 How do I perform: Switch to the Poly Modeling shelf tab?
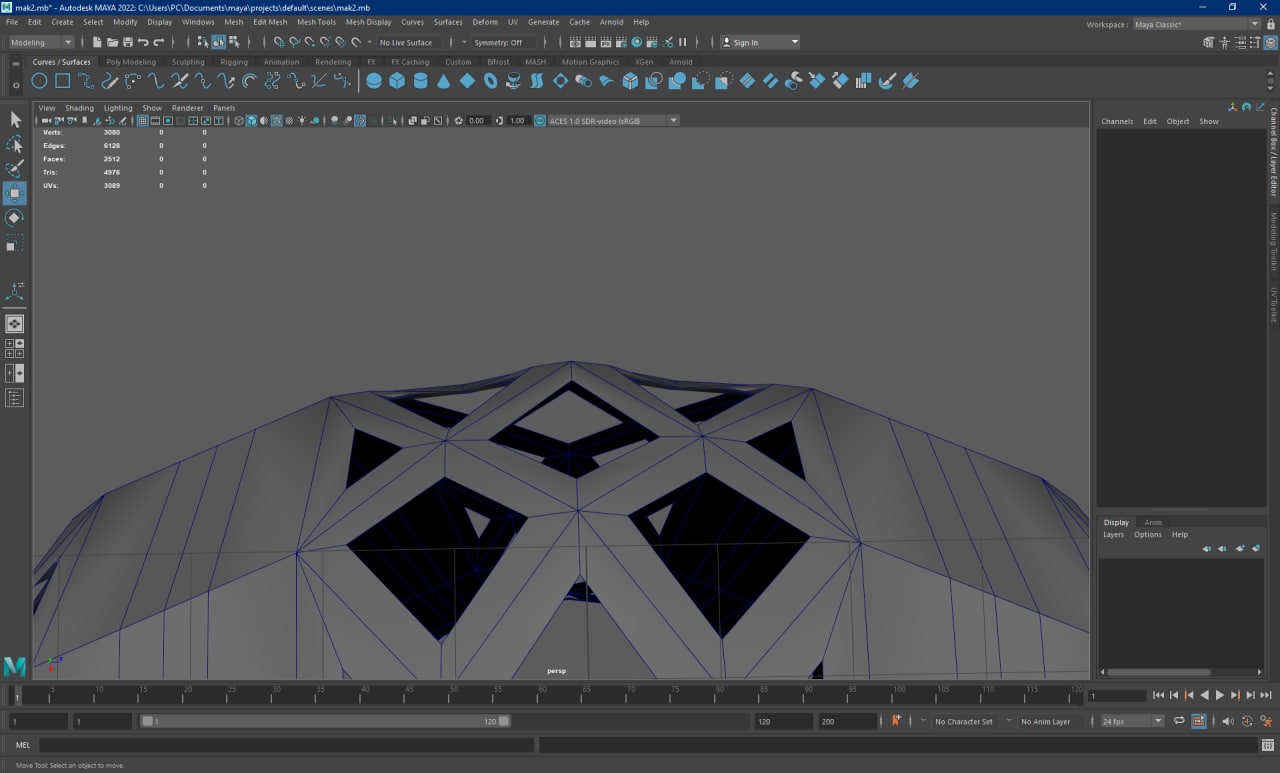pyautogui.click(x=131, y=62)
